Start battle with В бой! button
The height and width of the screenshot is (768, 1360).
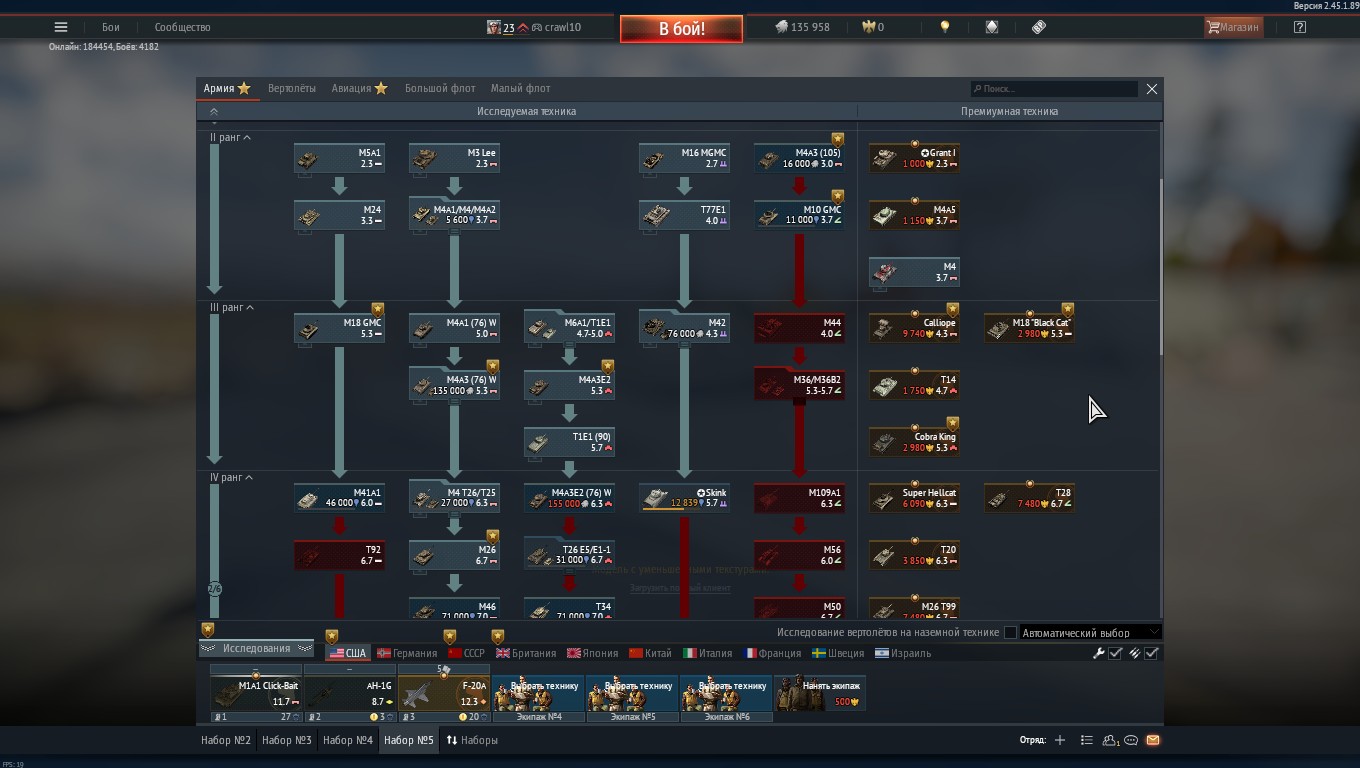pos(681,28)
